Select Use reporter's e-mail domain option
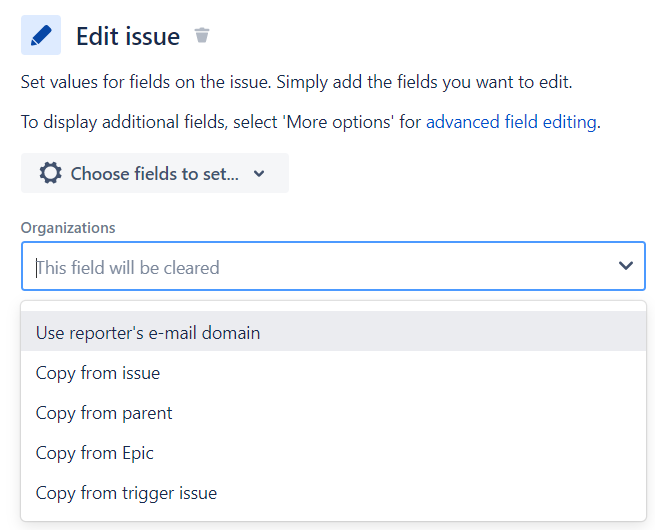This screenshot has width=655, height=530. click(x=333, y=331)
